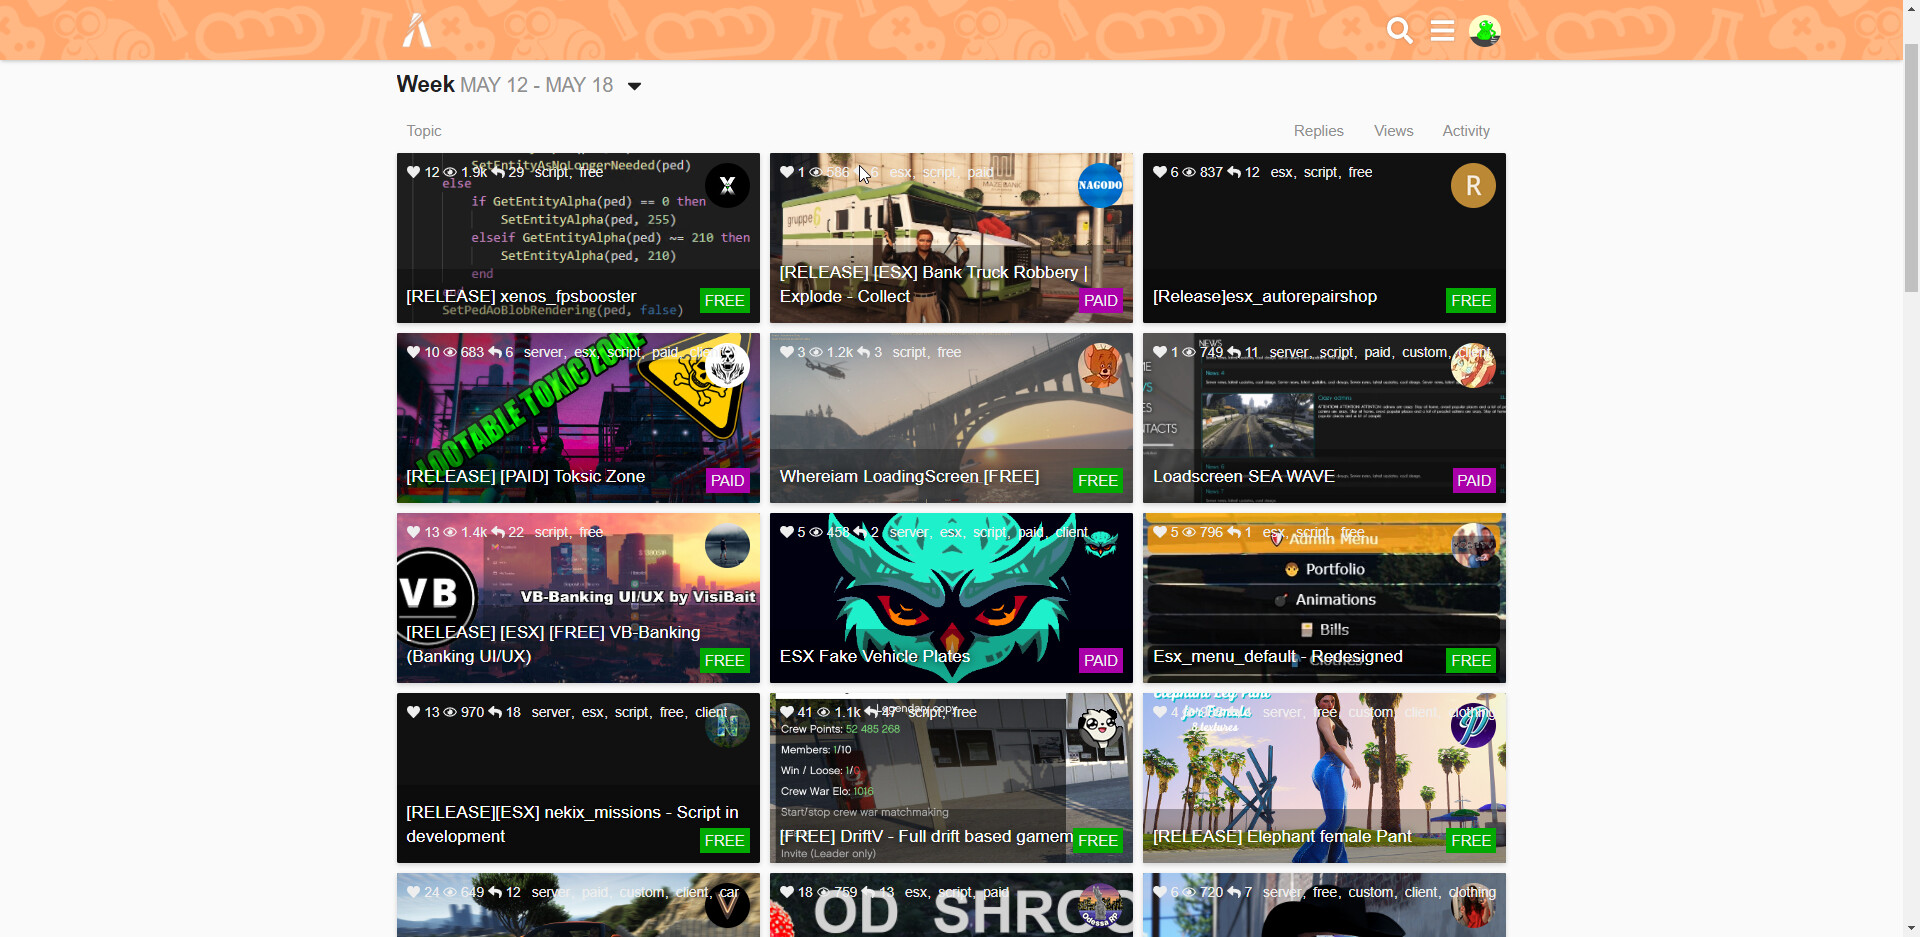Screen dimensions: 1920x937
Task: Click the avatar on Esx_menu_default card
Action: tap(1473, 545)
